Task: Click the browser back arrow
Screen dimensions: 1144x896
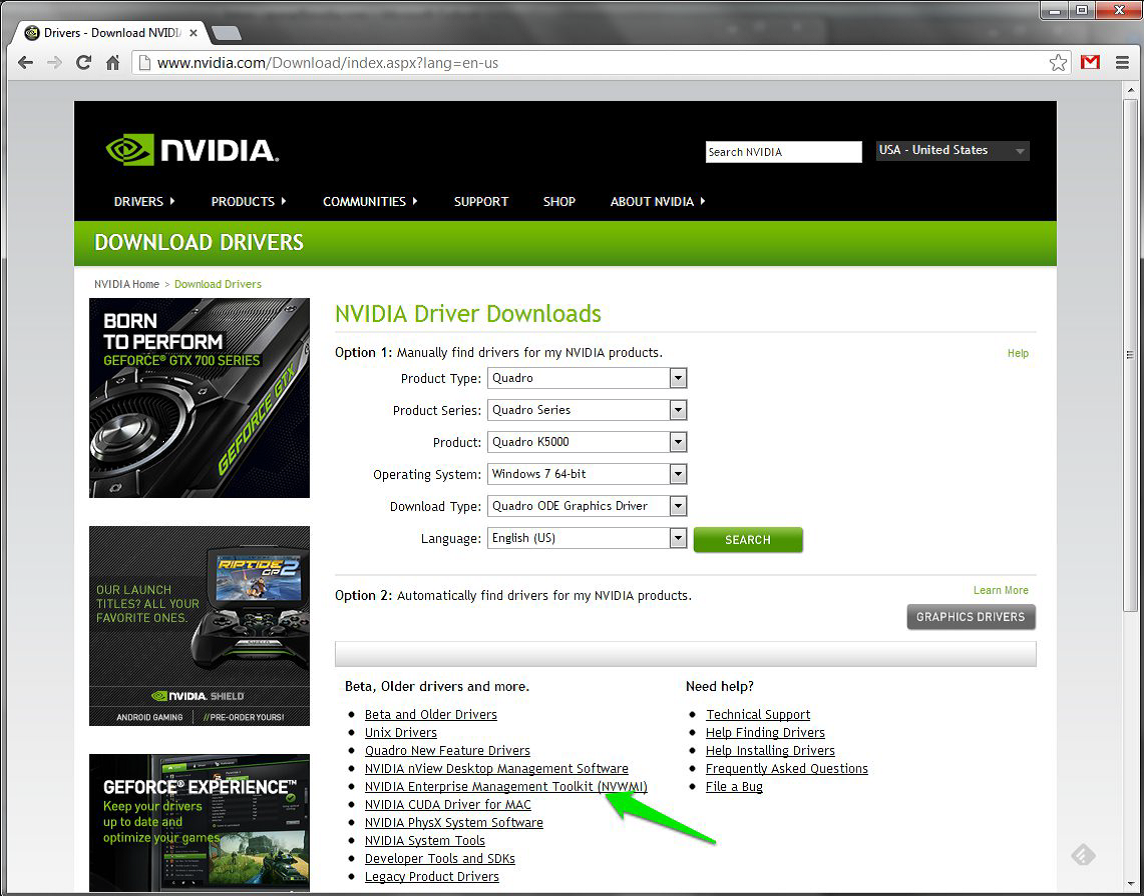Action: [x=26, y=63]
